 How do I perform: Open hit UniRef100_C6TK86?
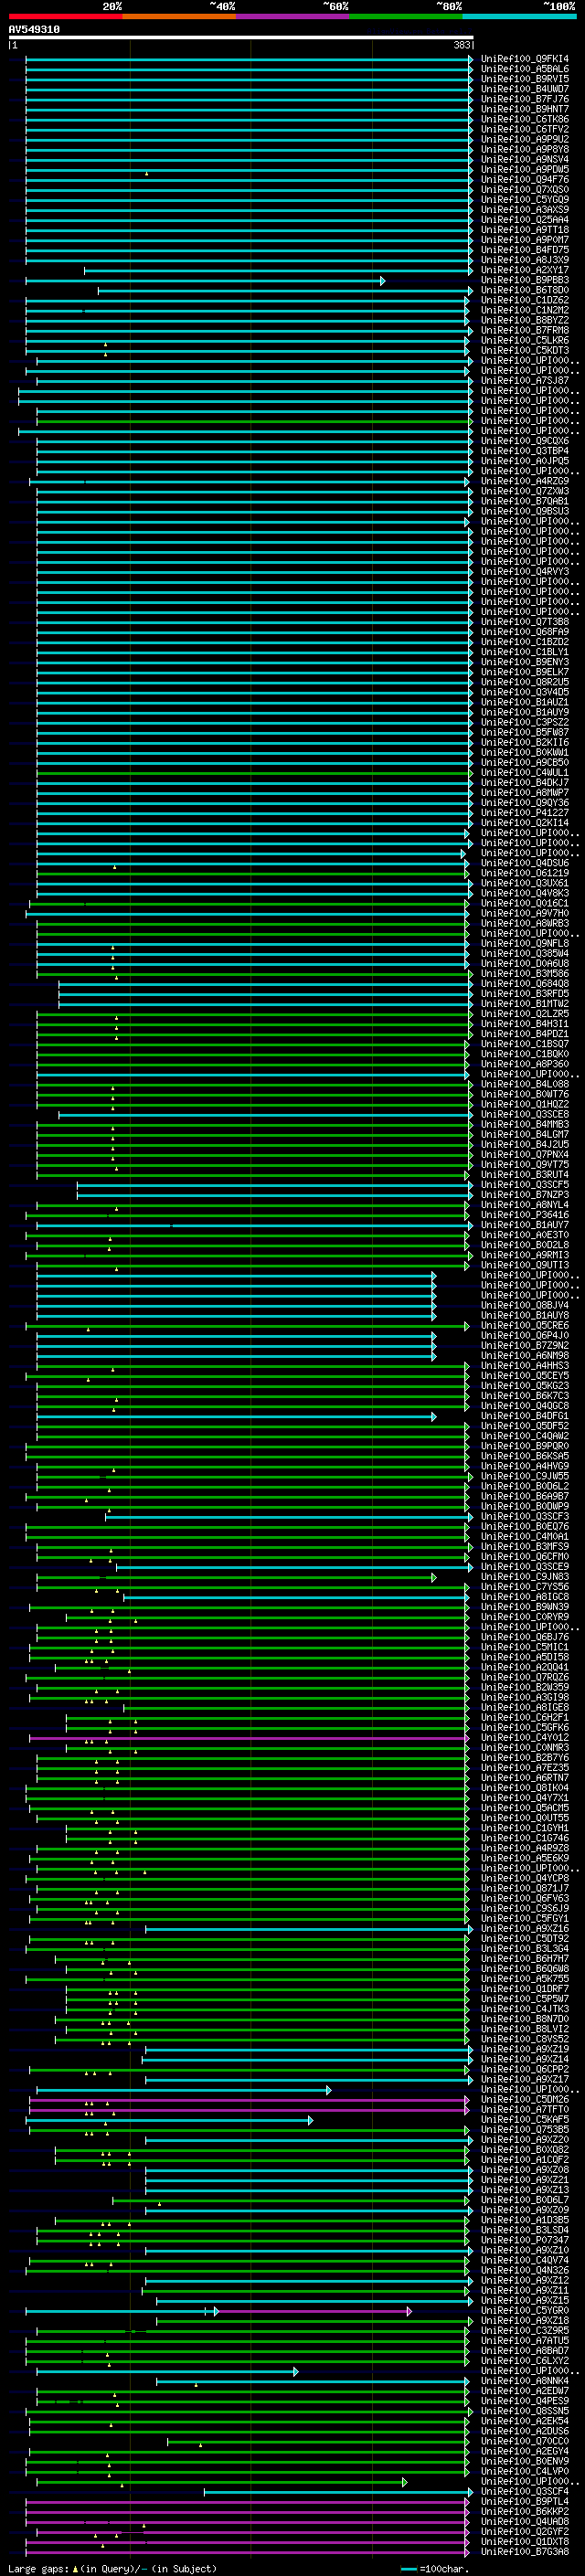525,119
